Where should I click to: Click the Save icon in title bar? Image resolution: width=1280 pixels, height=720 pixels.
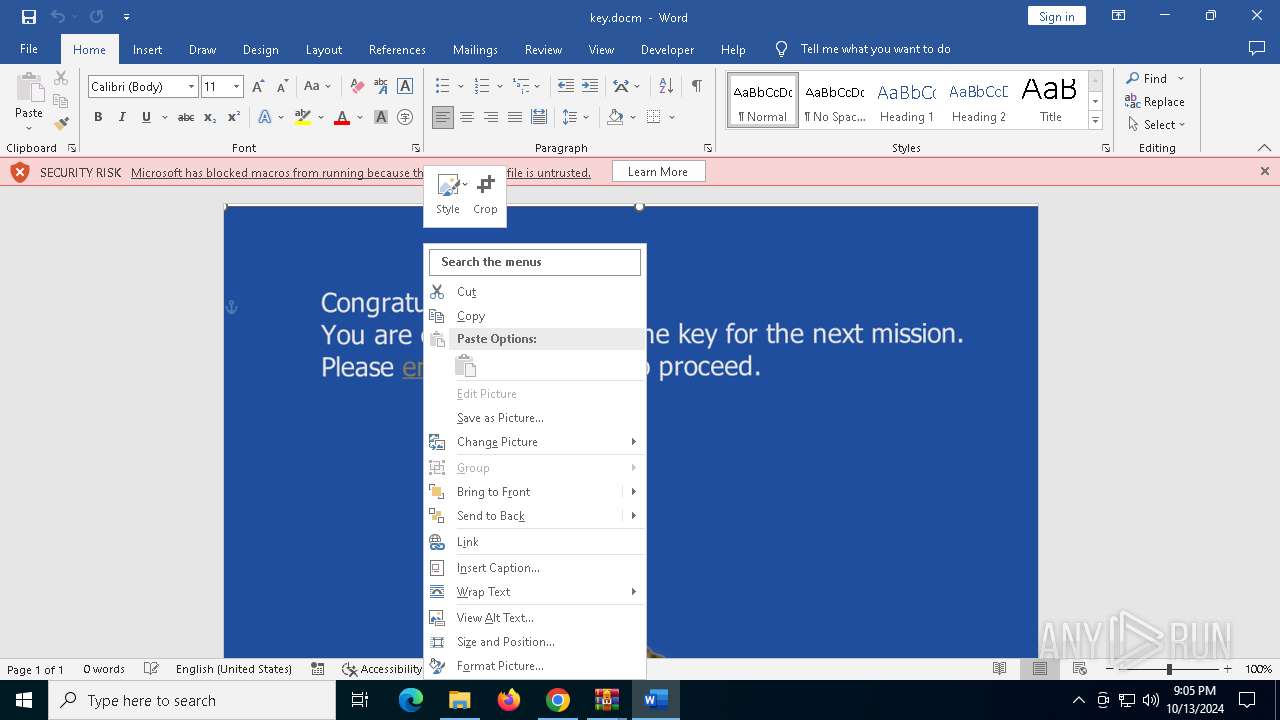point(29,17)
